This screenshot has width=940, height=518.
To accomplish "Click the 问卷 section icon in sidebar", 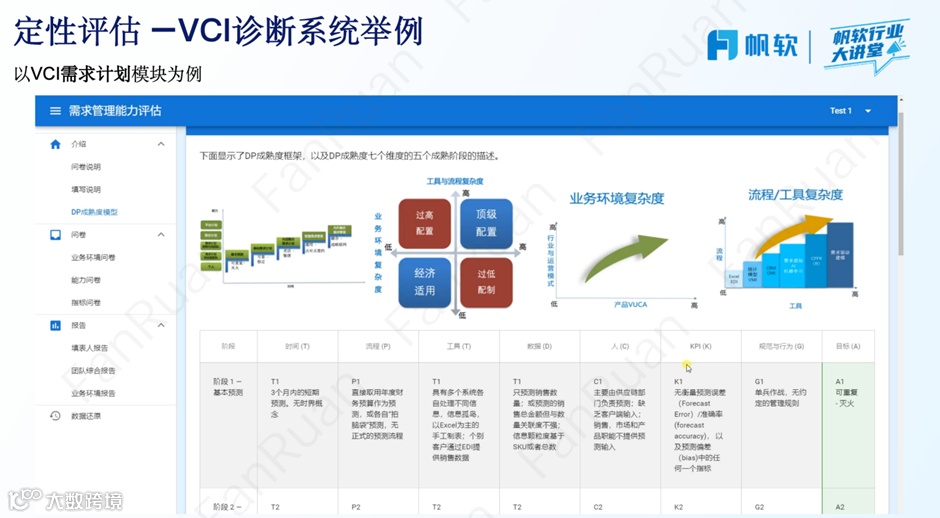I will (55, 234).
